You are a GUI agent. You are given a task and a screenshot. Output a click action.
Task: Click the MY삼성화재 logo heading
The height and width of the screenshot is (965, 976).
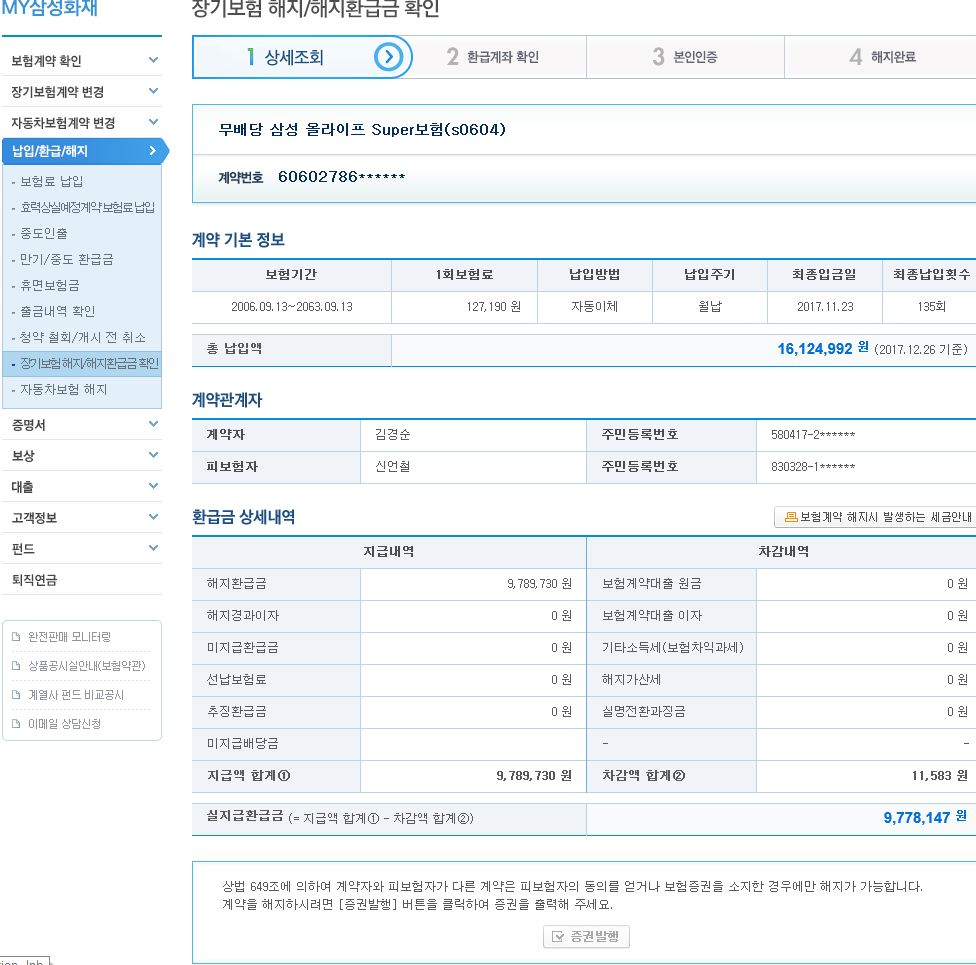tap(50, 11)
